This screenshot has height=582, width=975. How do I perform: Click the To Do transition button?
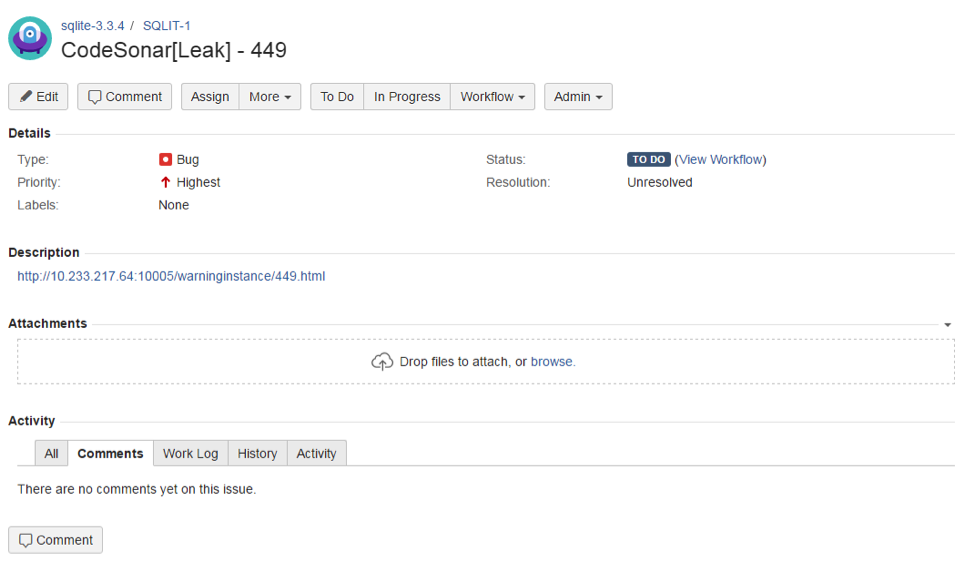pos(337,97)
